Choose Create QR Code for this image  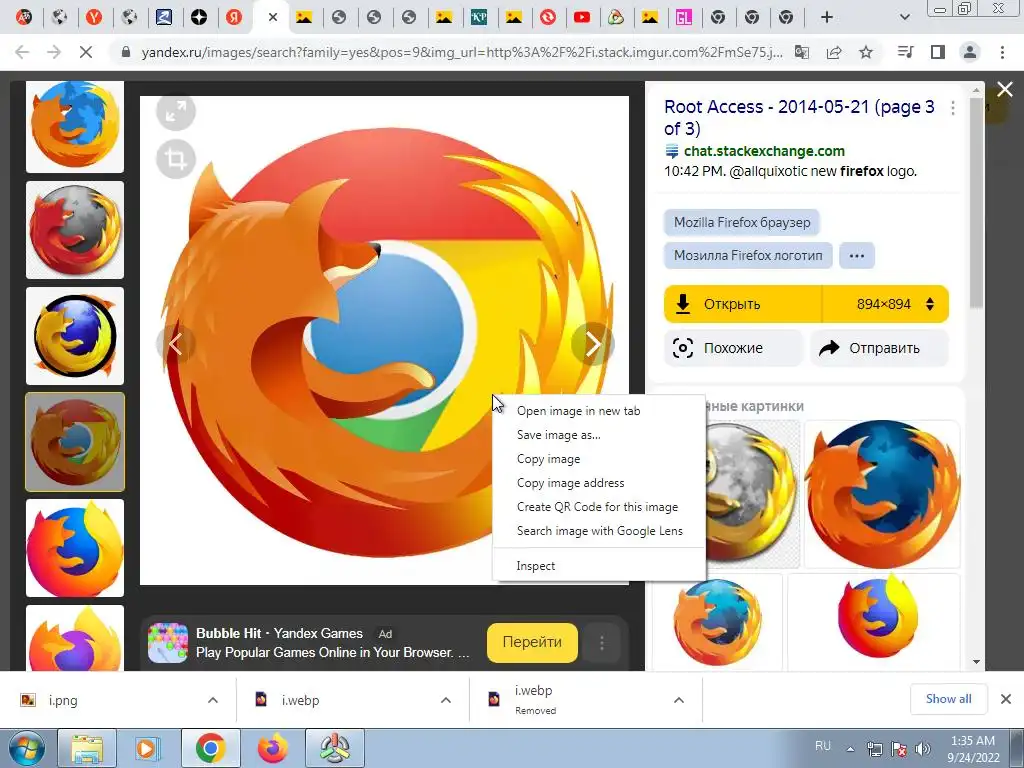[599, 507]
